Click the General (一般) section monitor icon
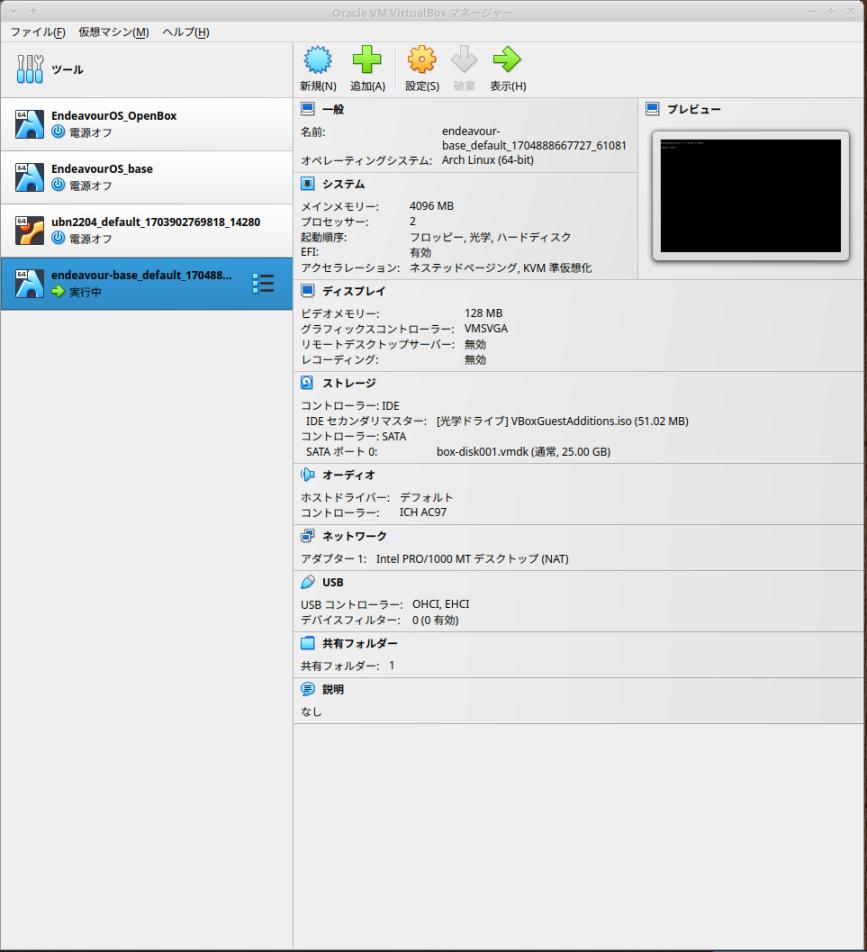 [x=308, y=109]
